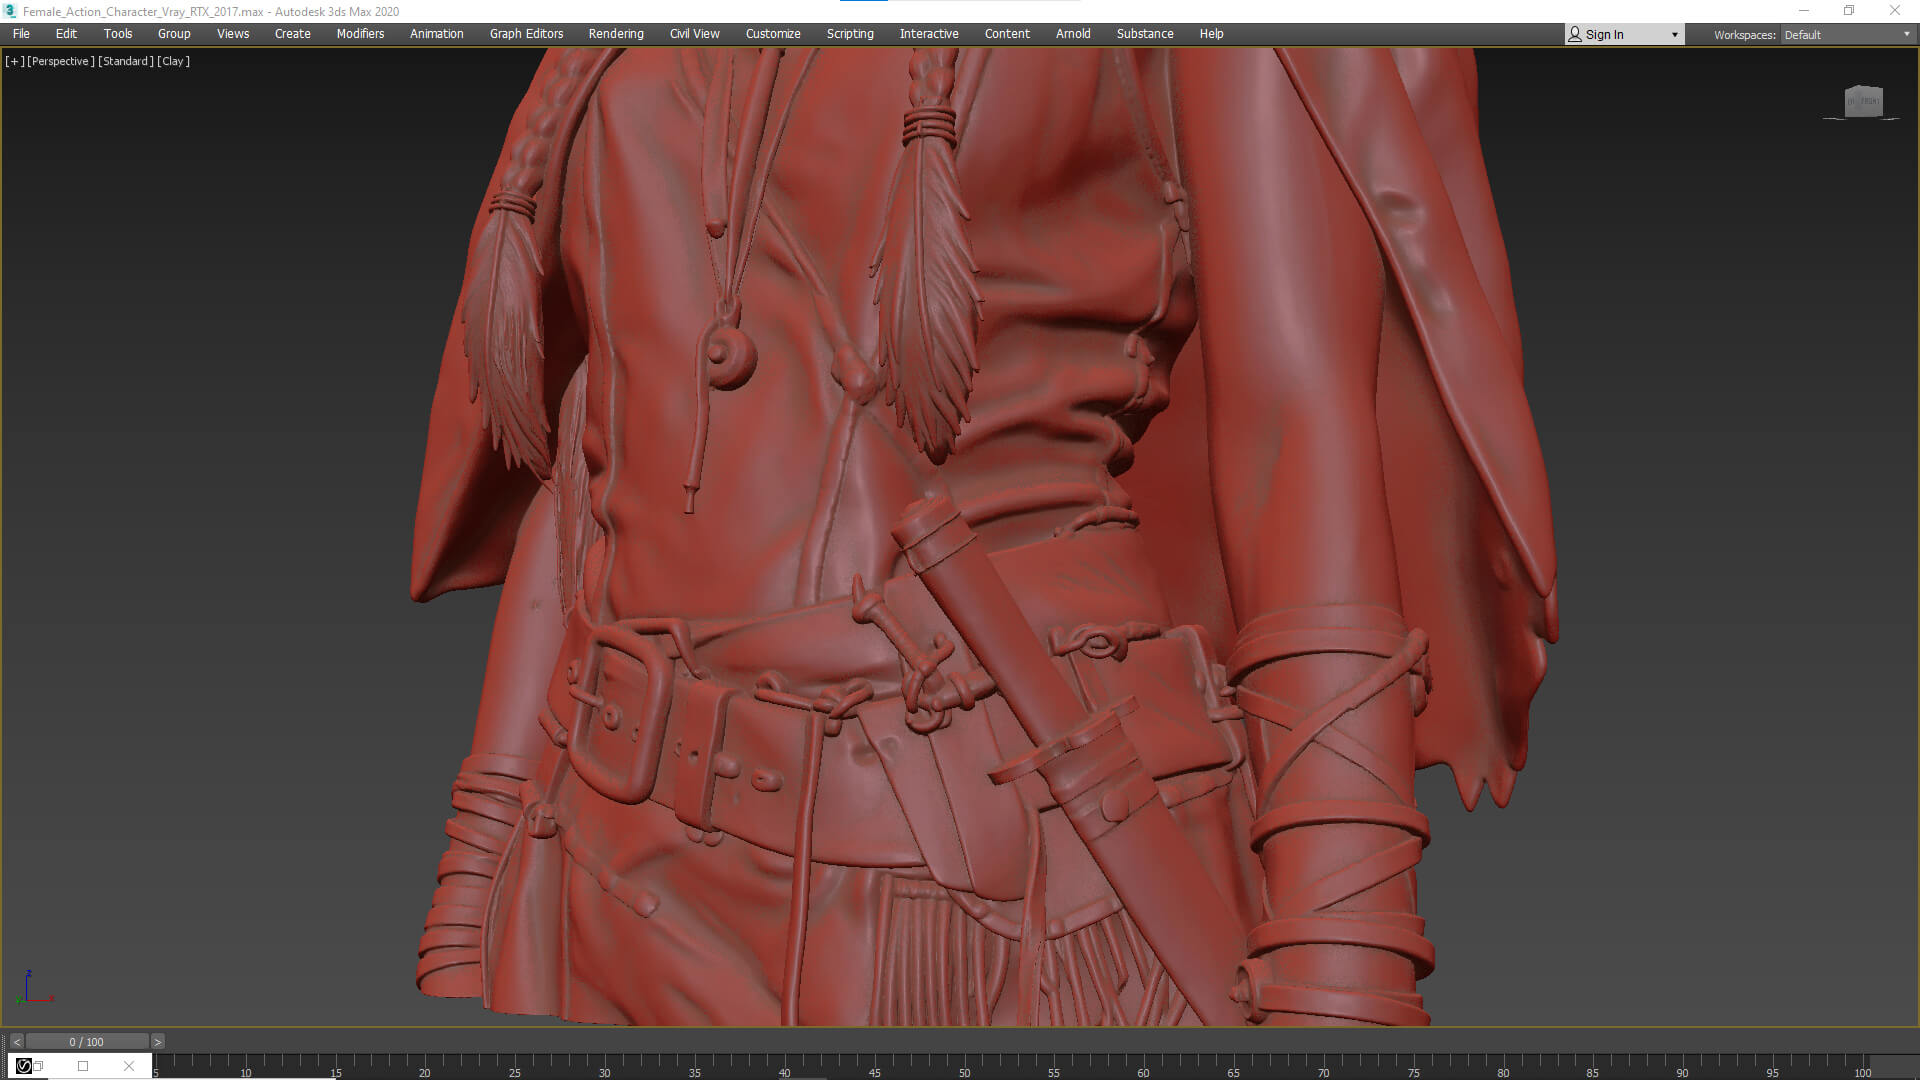
Task: Click the restore icon on V-Ray floating toolbar
Action: (x=38, y=1066)
